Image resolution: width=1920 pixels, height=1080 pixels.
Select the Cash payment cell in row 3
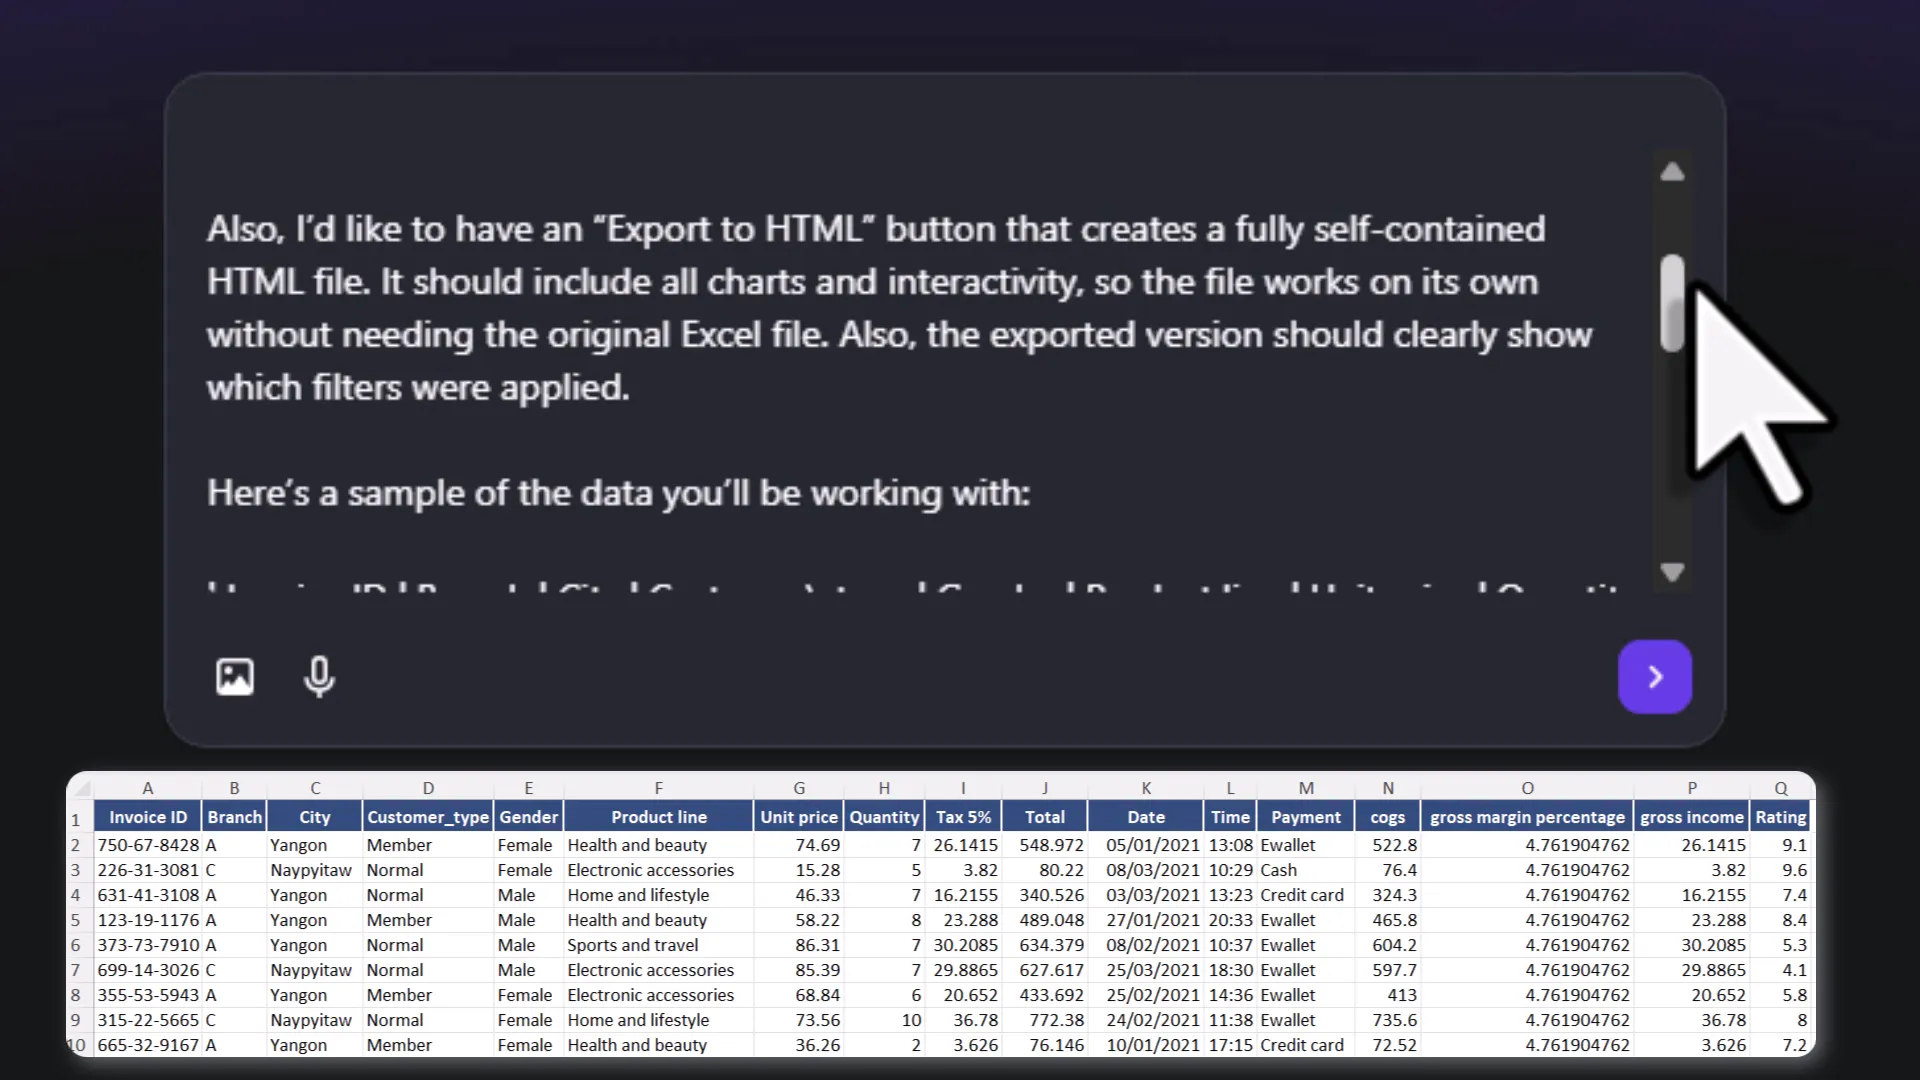click(1305, 870)
